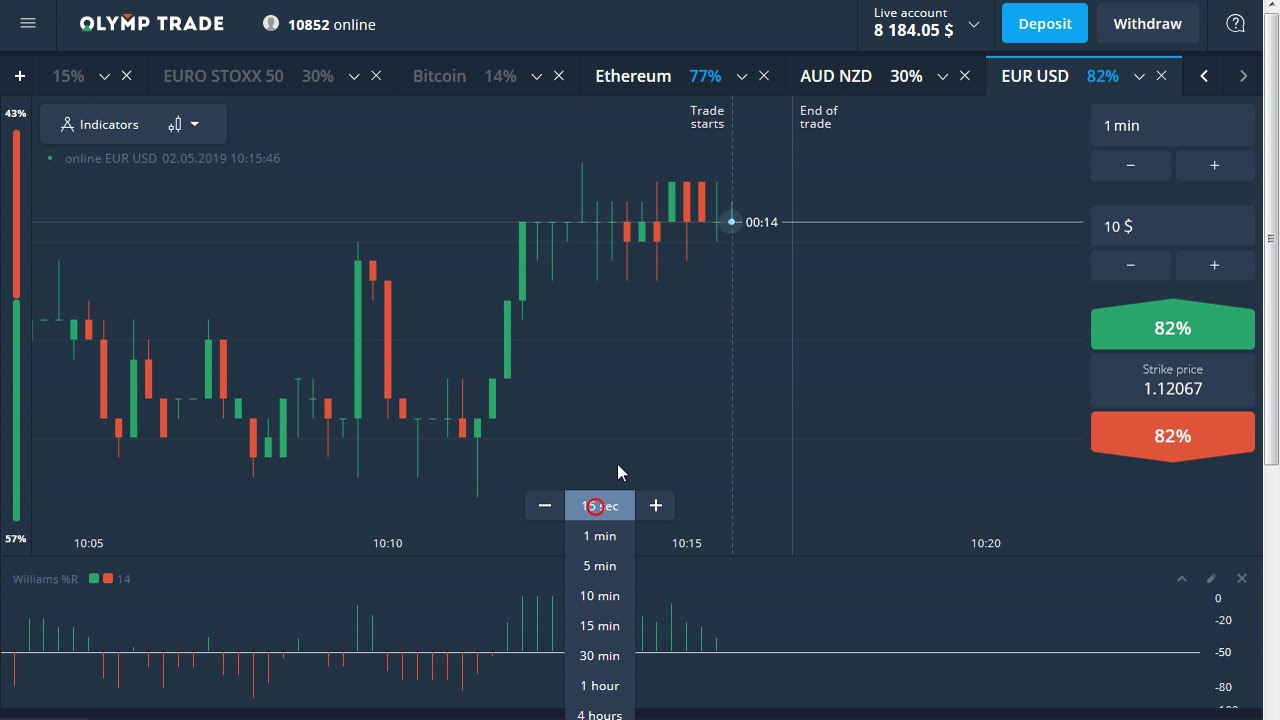
Task: Close the AUD NZD tab
Action: click(966, 76)
